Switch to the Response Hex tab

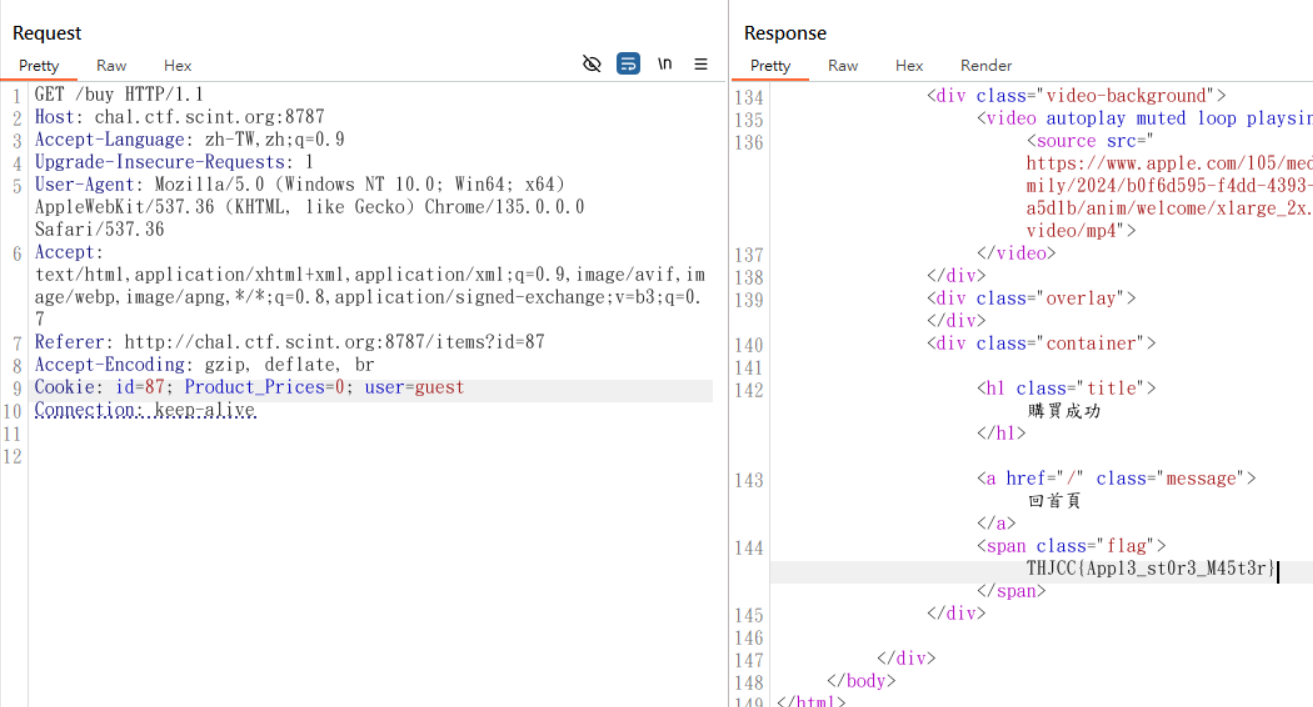(x=909, y=65)
